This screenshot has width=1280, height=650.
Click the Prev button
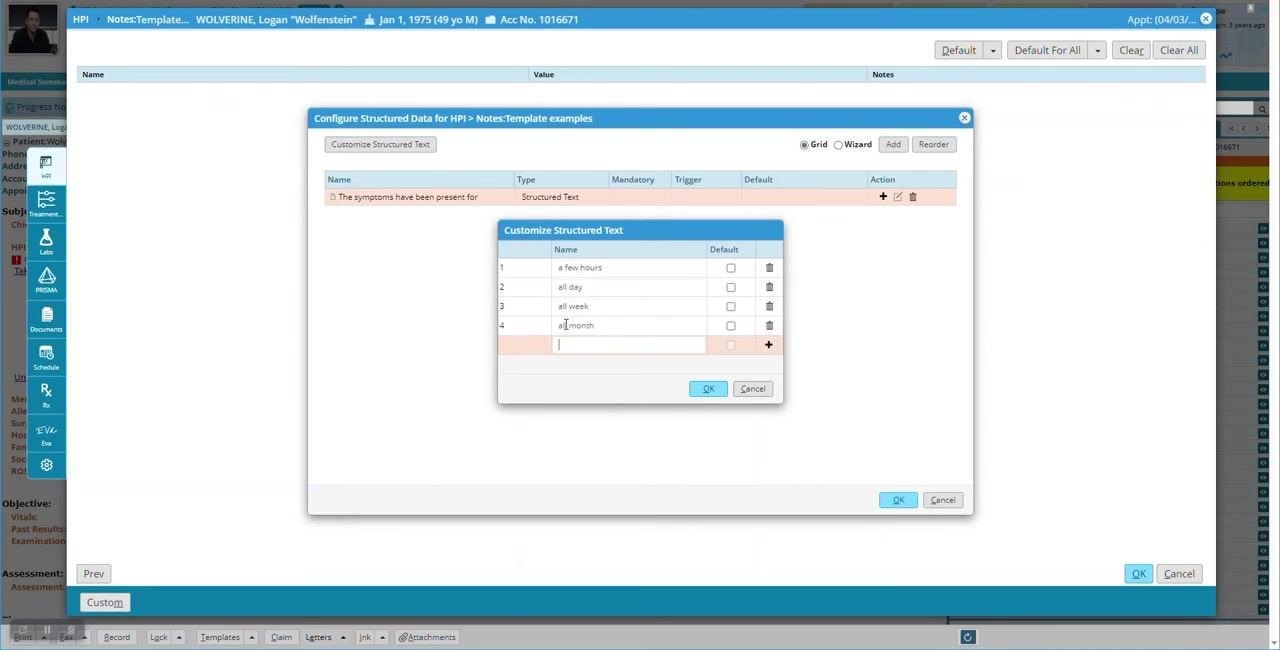pos(94,574)
